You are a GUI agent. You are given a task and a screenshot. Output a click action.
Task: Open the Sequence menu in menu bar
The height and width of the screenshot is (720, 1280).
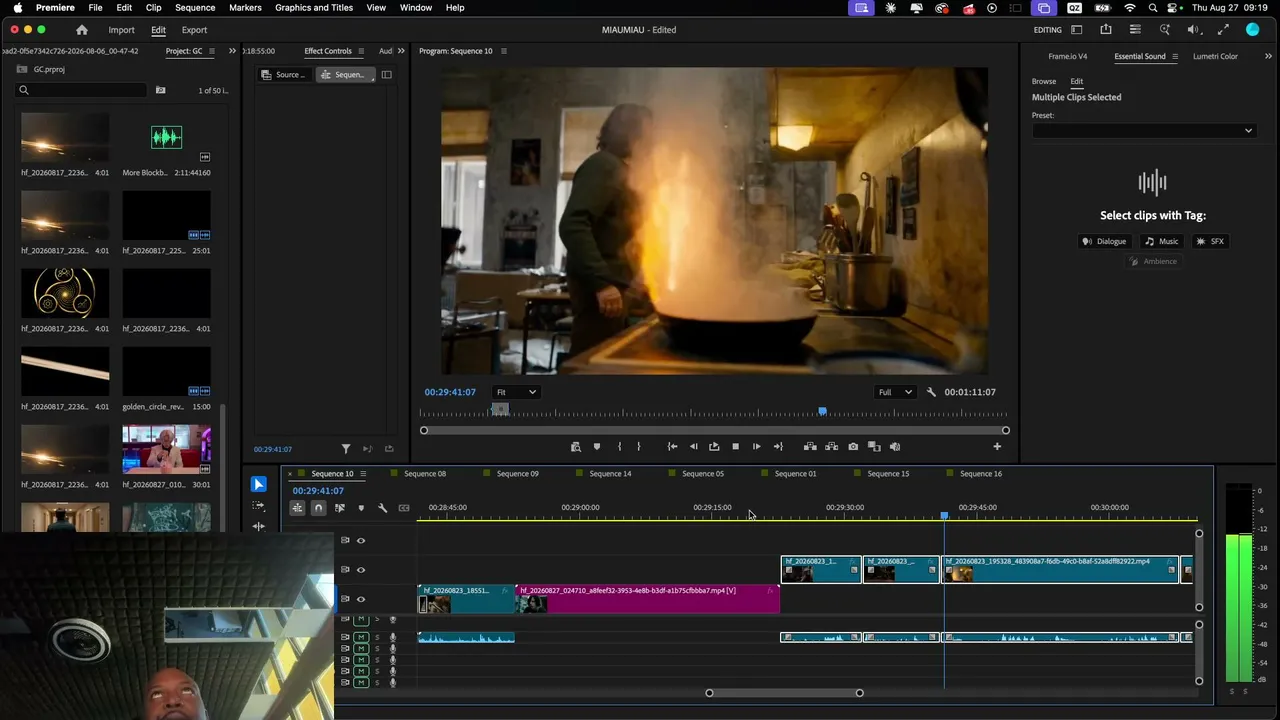(x=195, y=8)
